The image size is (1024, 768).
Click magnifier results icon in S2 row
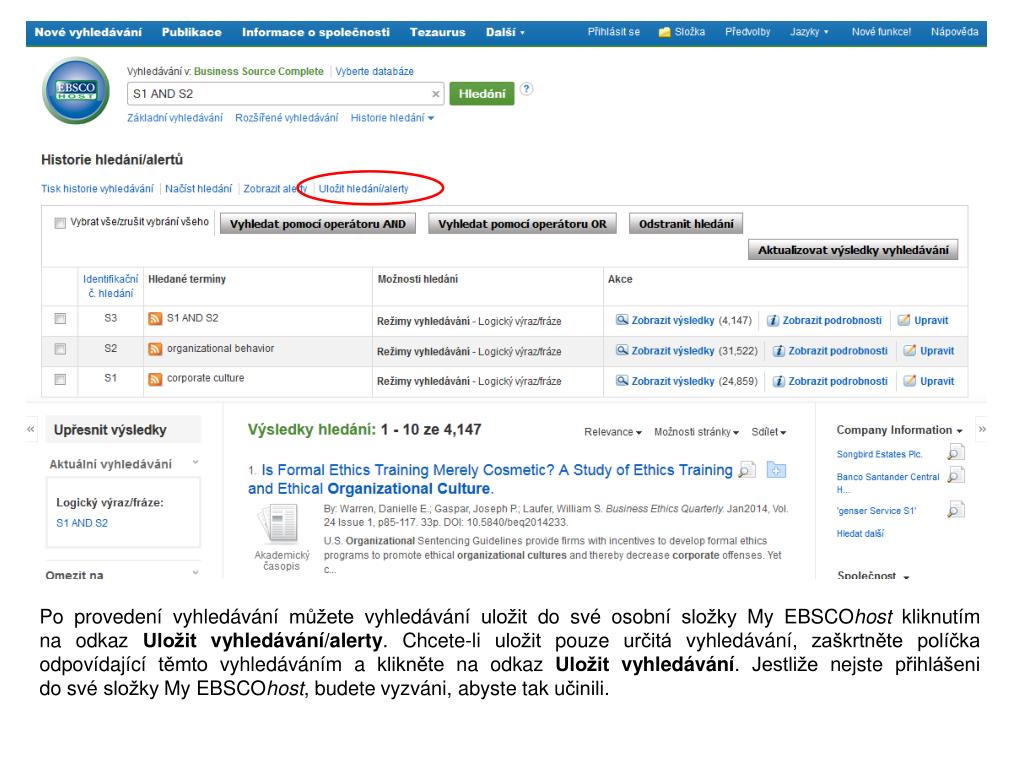[622, 350]
